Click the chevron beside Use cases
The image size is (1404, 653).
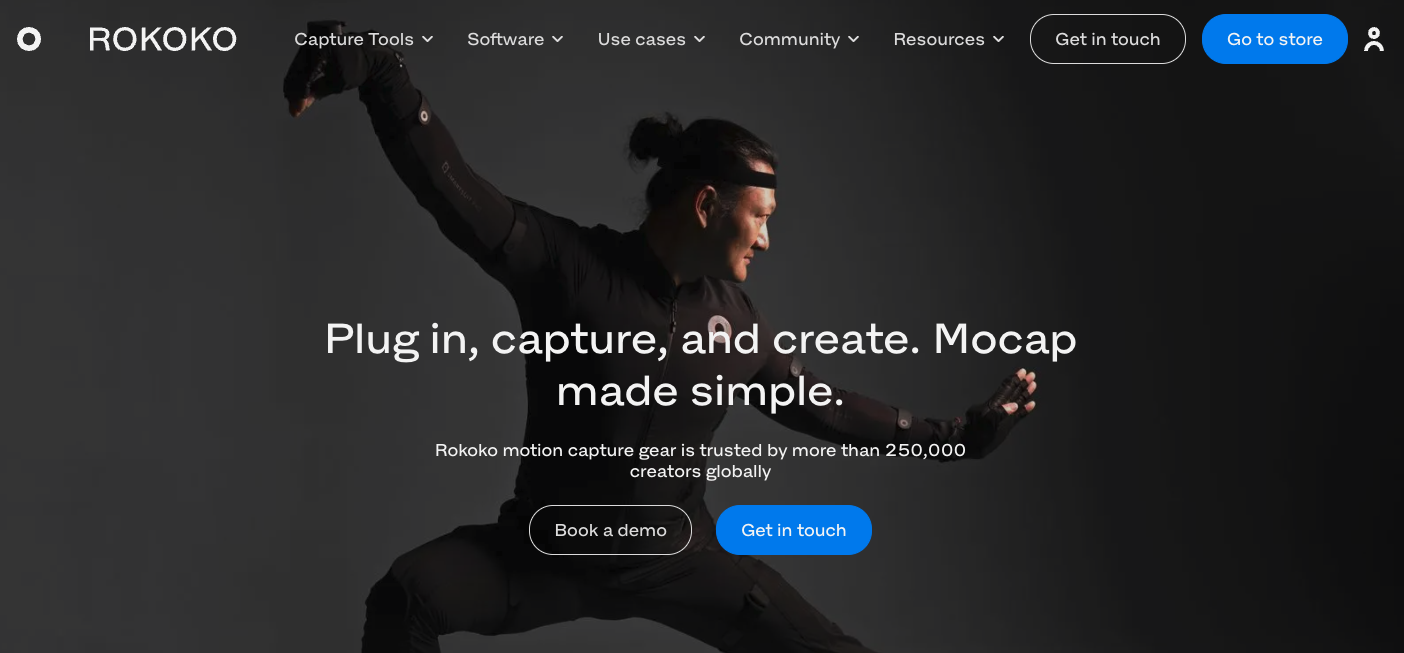click(700, 39)
